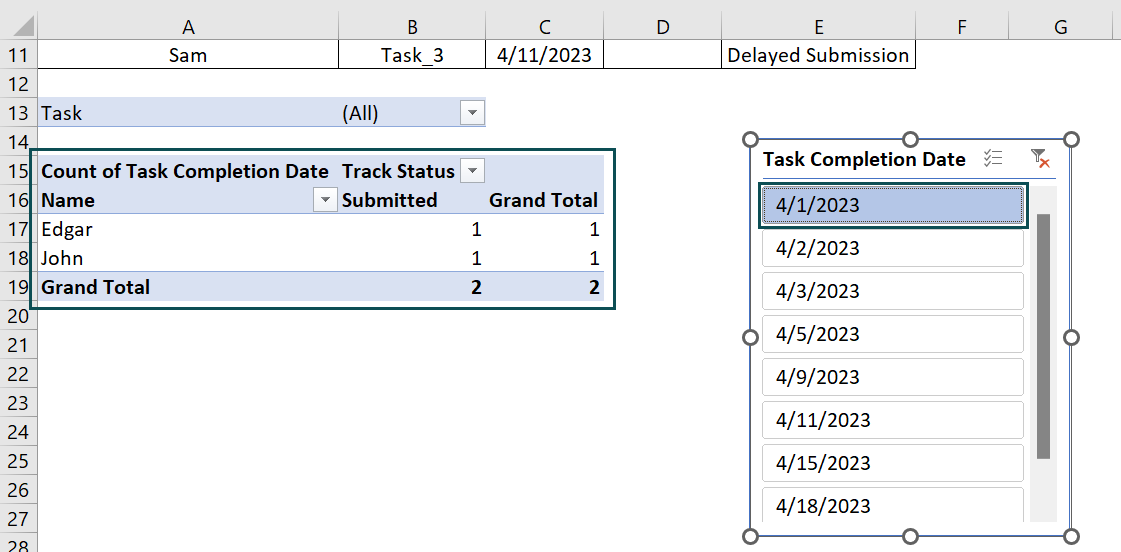Click the Task Completion Date slicer title
The width and height of the screenshot is (1121, 552).
(x=864, y=159)
